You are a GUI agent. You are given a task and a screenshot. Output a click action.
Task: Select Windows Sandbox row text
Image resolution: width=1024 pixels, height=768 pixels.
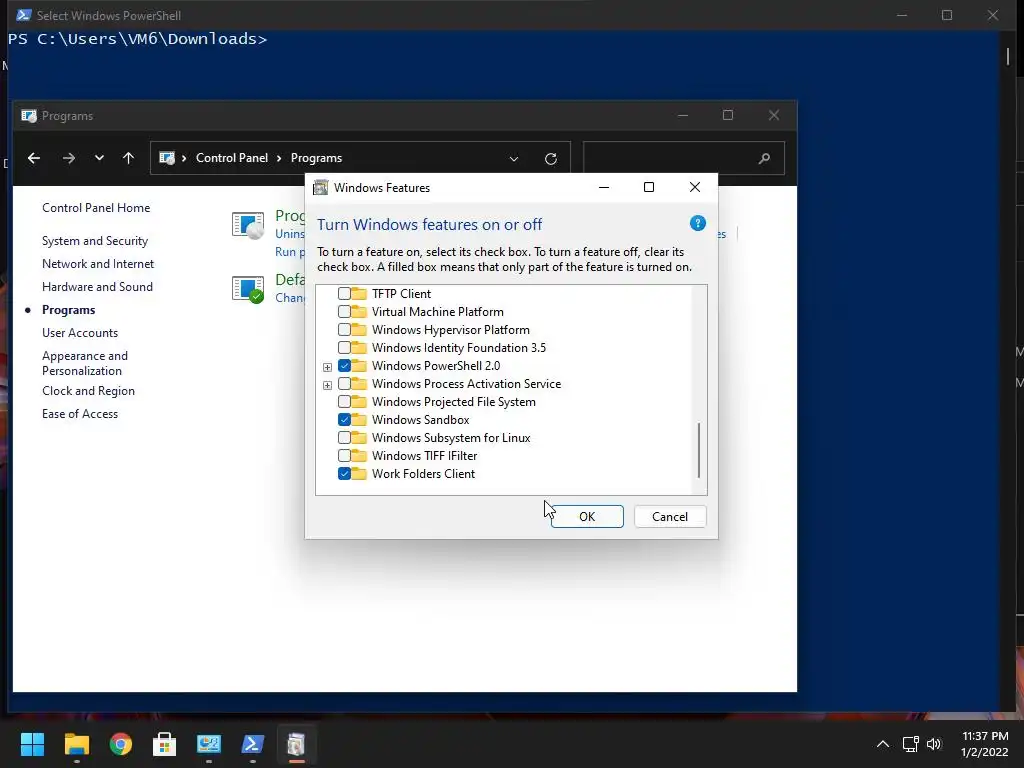click(x=421, y=420)
